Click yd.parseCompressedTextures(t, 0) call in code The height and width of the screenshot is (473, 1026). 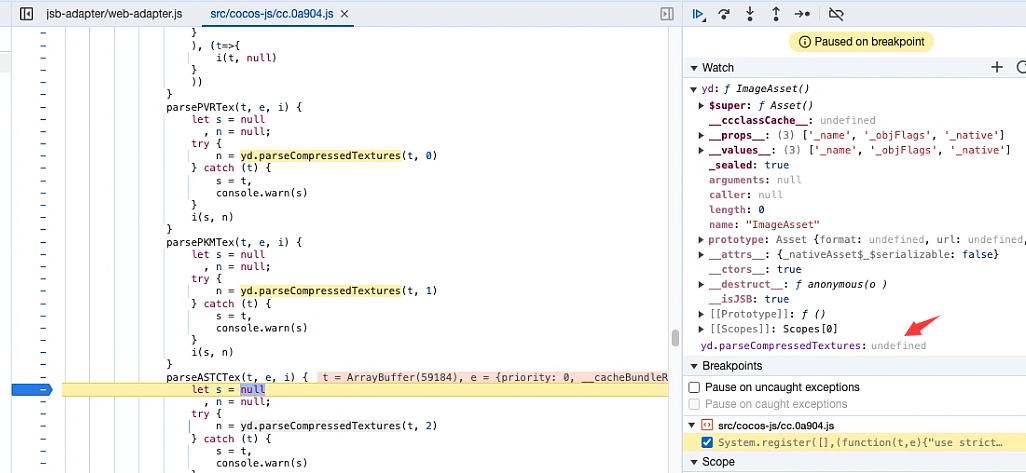pos(338,156)
